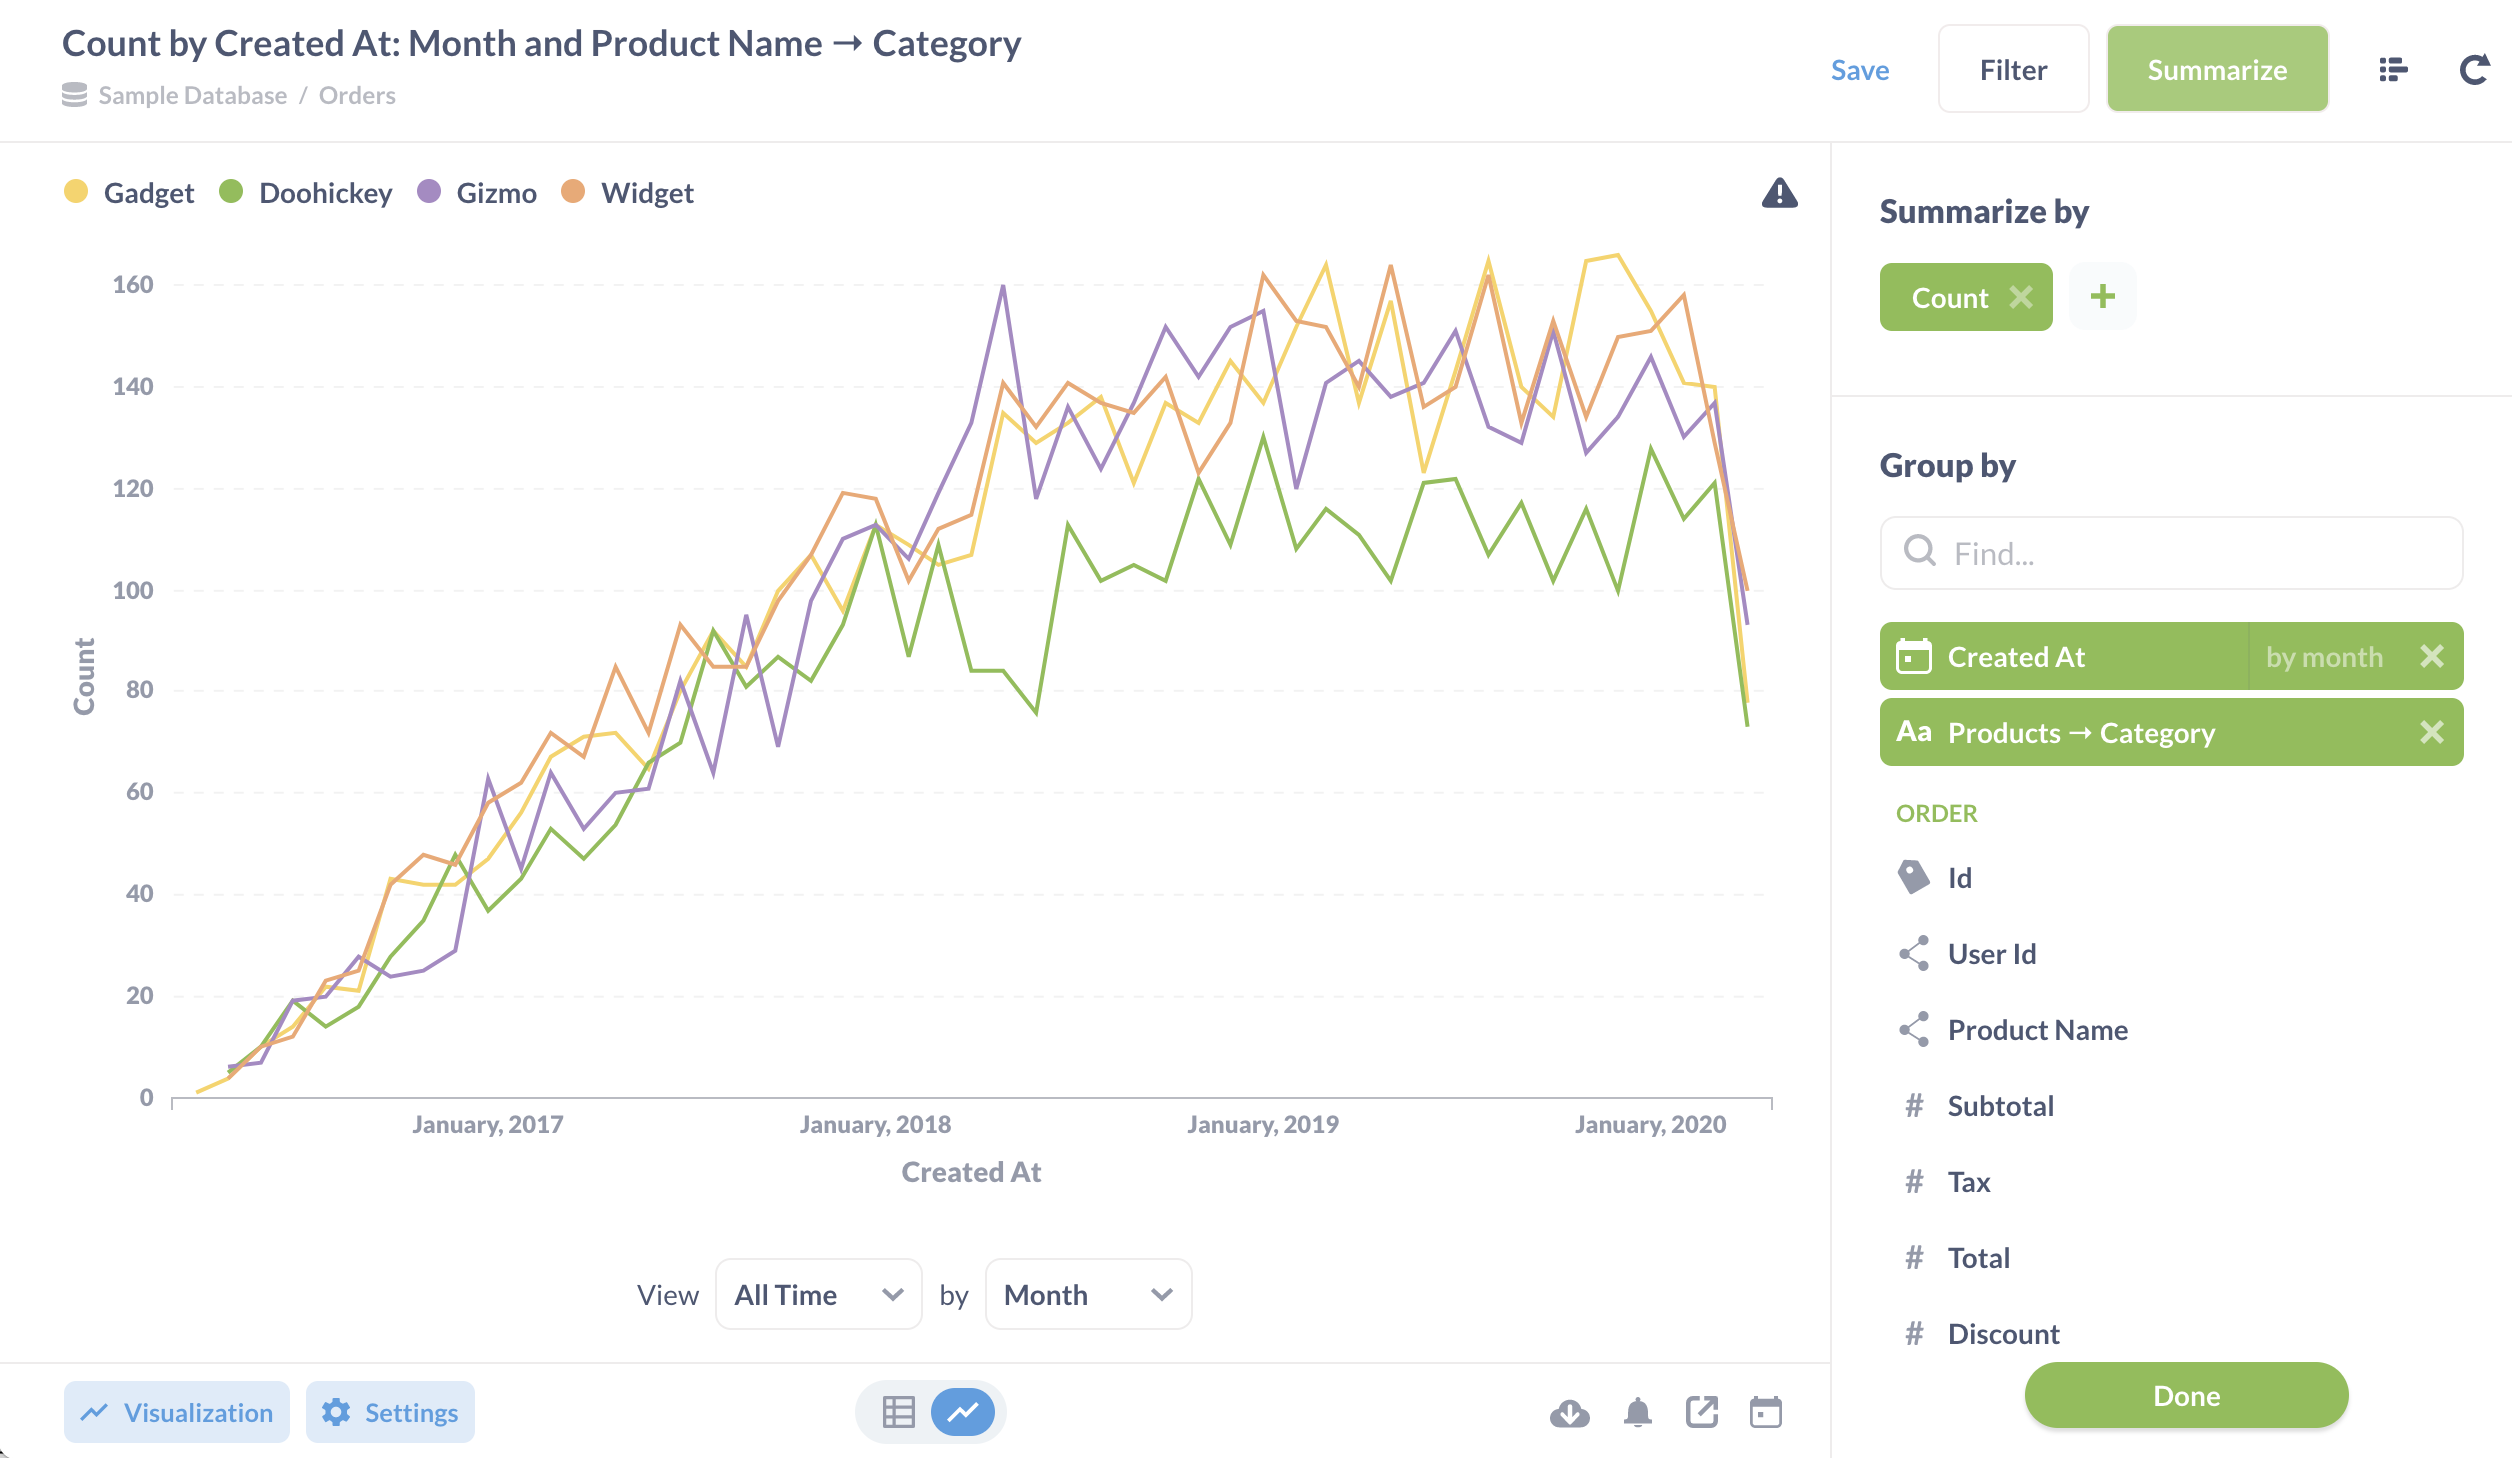Image resolution: width=2512 pixels, height=1458 pixels.
Task: Open alerts via the bell icon
Action: click(1638, 1412)
